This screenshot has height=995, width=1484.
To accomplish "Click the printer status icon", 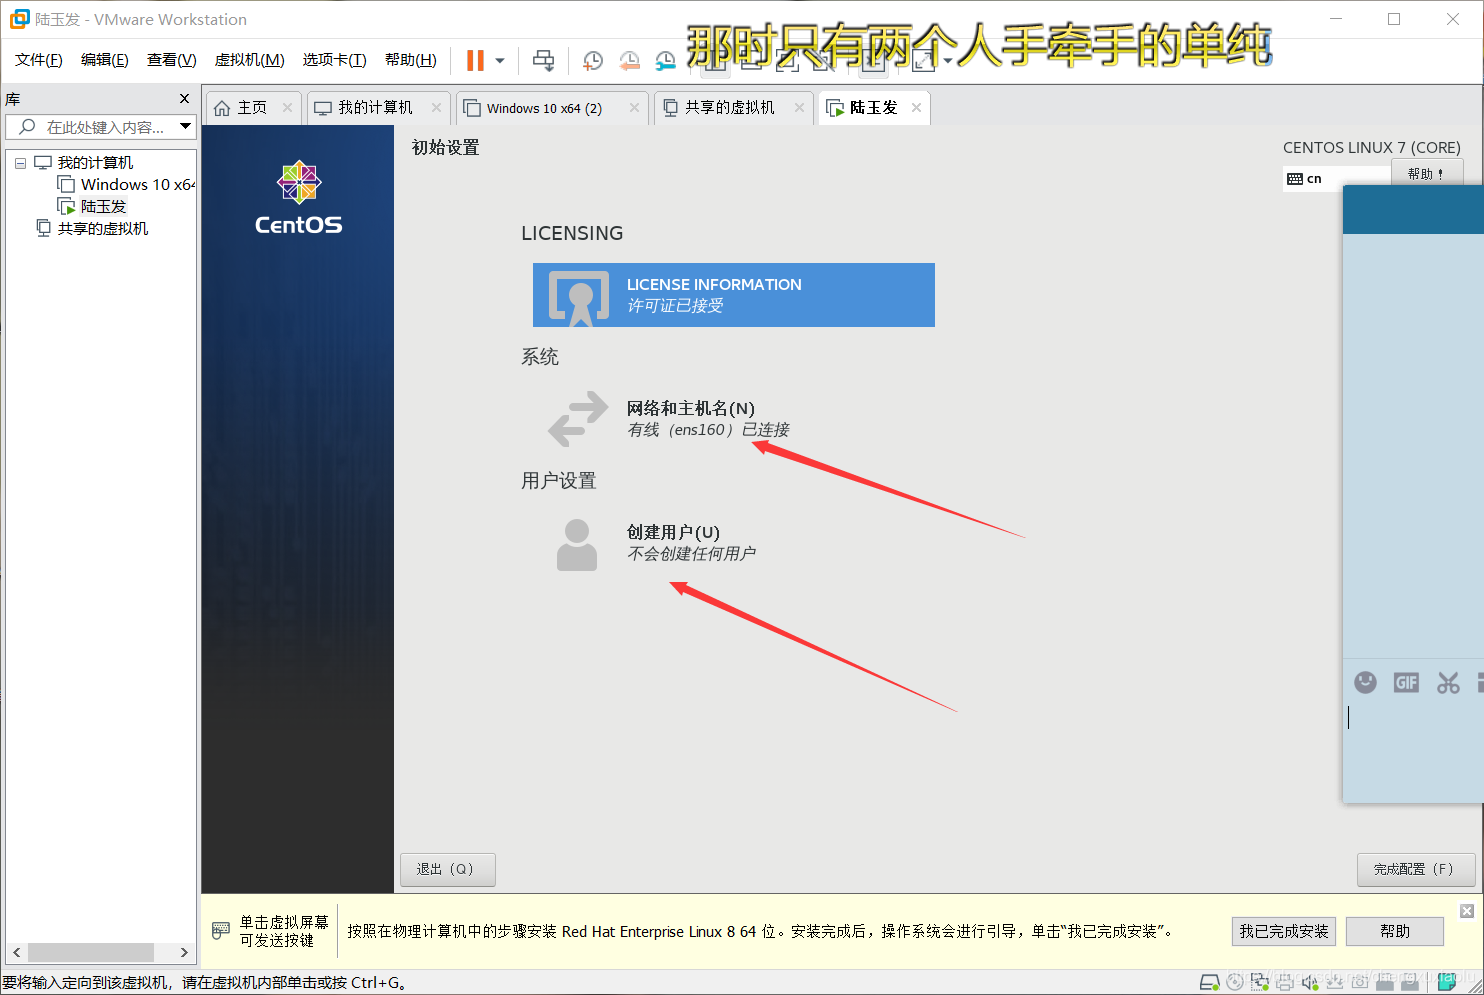I will 1285,982.
